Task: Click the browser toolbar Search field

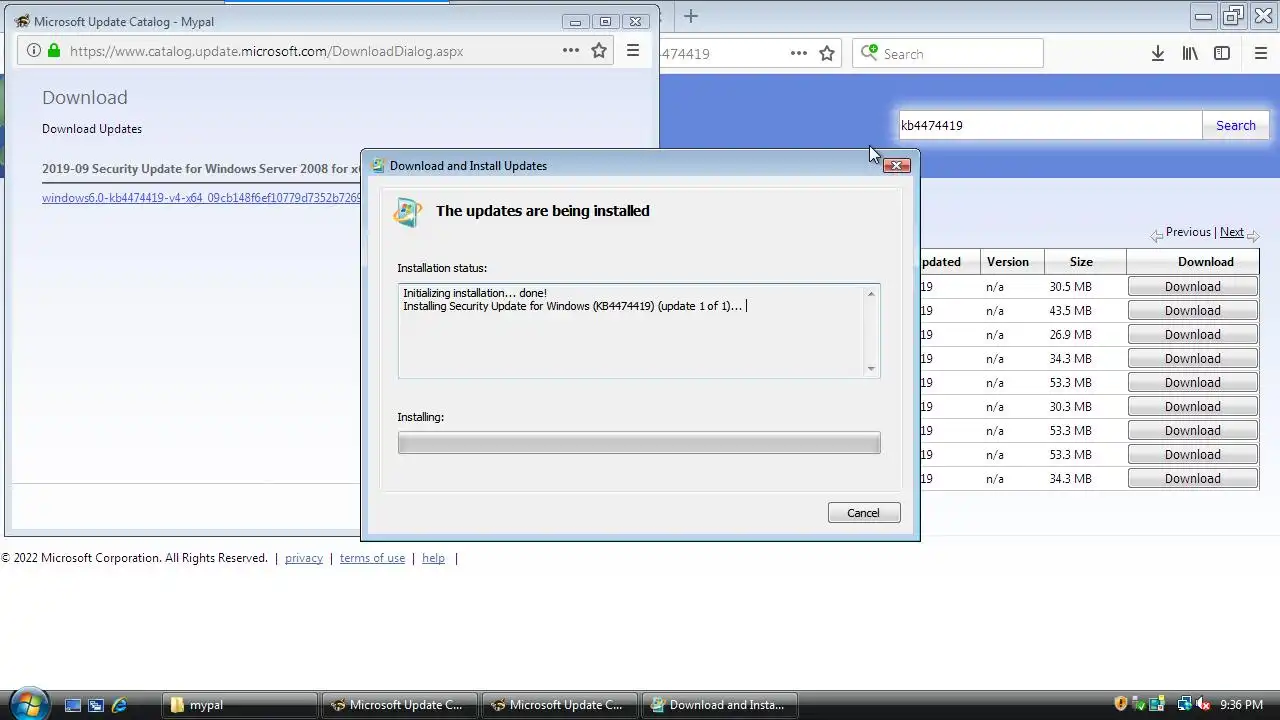Action: point(948,54)
